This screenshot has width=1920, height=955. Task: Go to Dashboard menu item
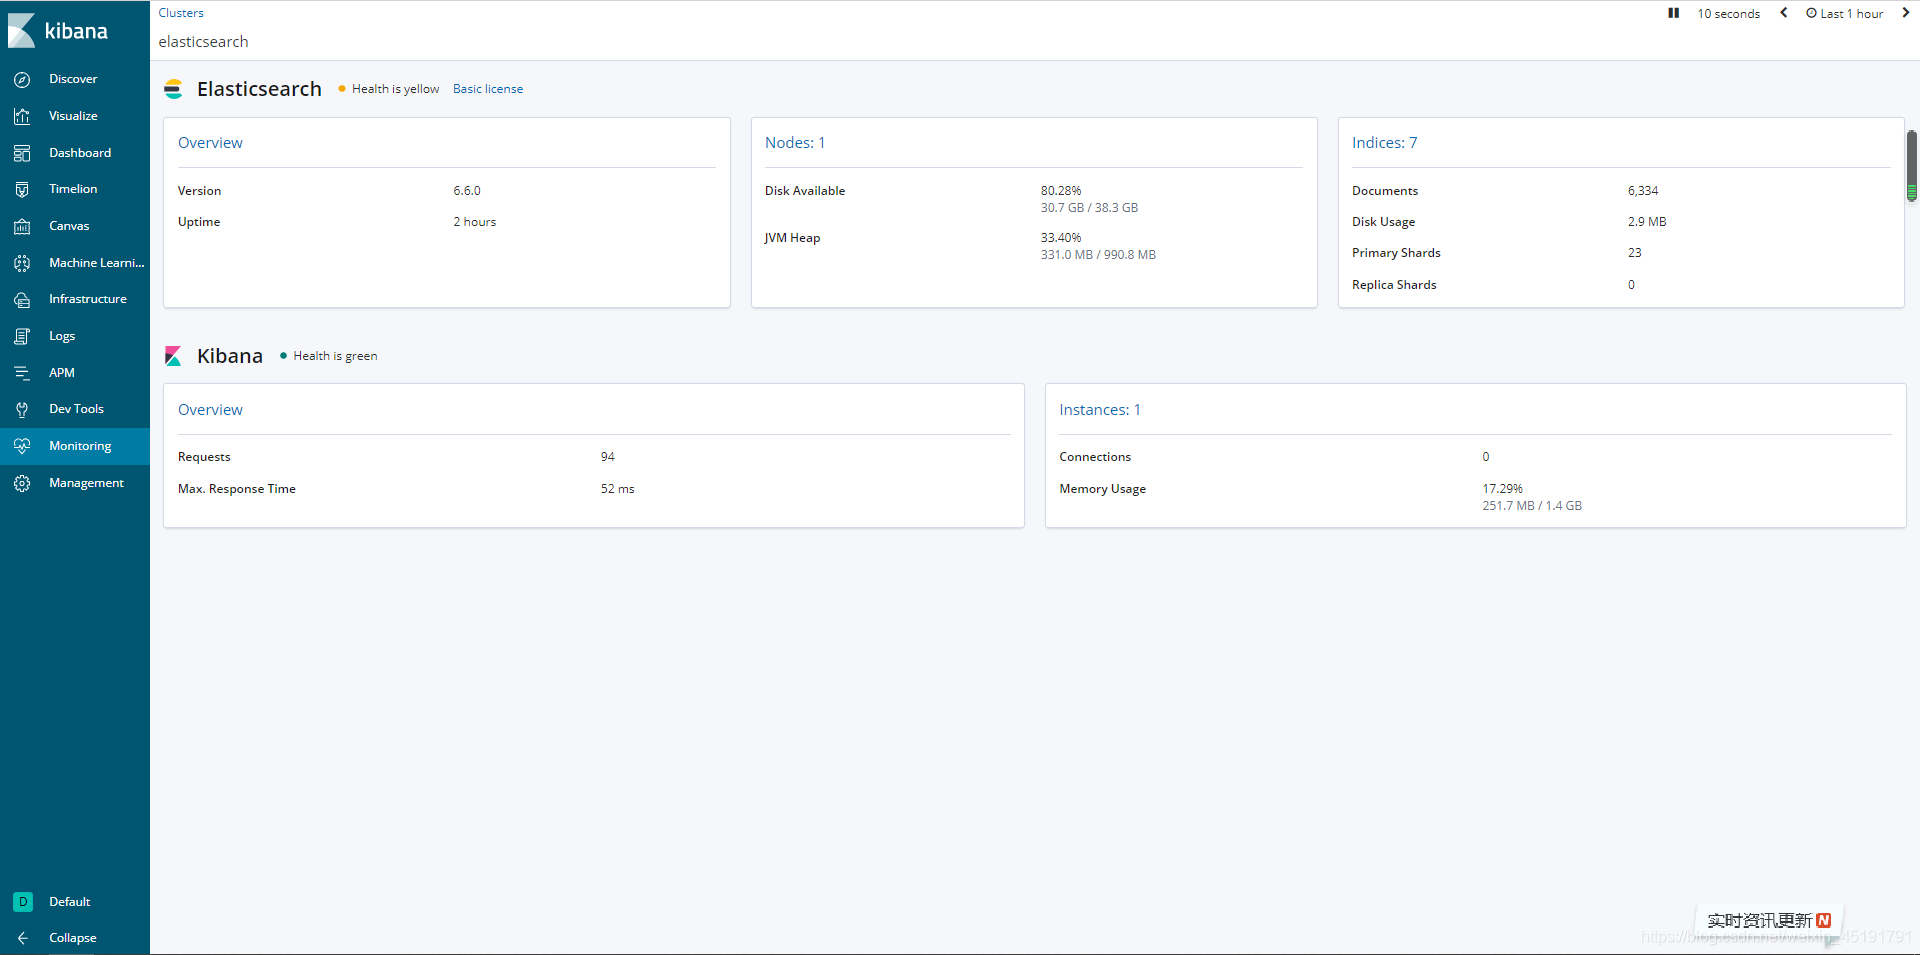click(x=80, y=153)
